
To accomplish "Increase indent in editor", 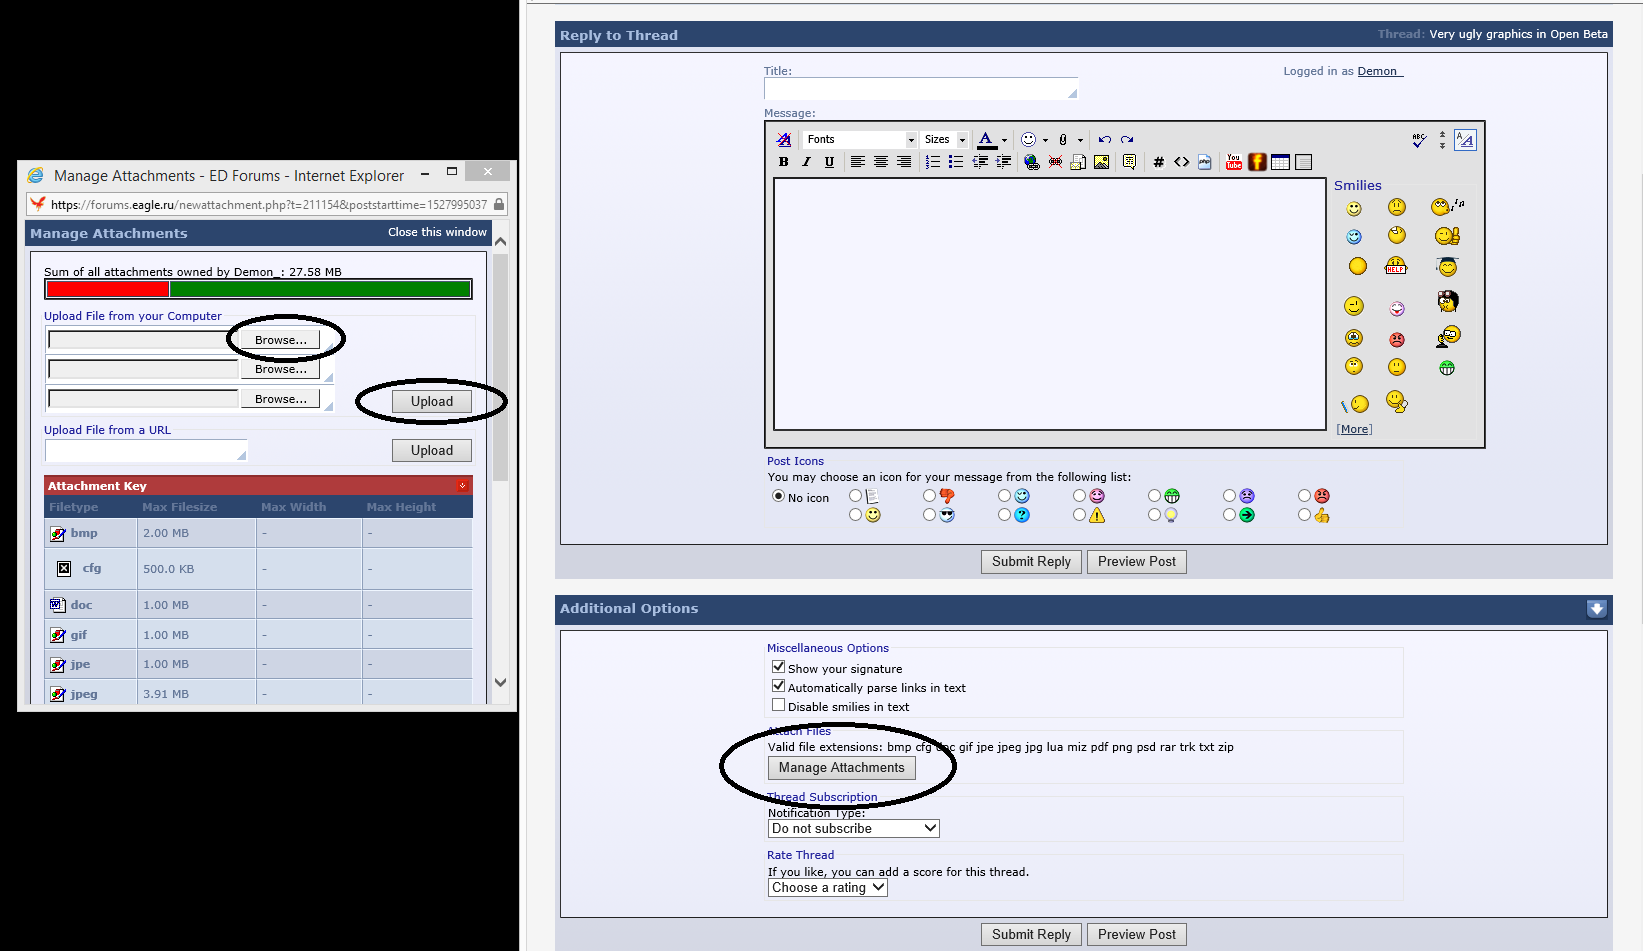I will pyautogui.click(x=1003, y=162).
